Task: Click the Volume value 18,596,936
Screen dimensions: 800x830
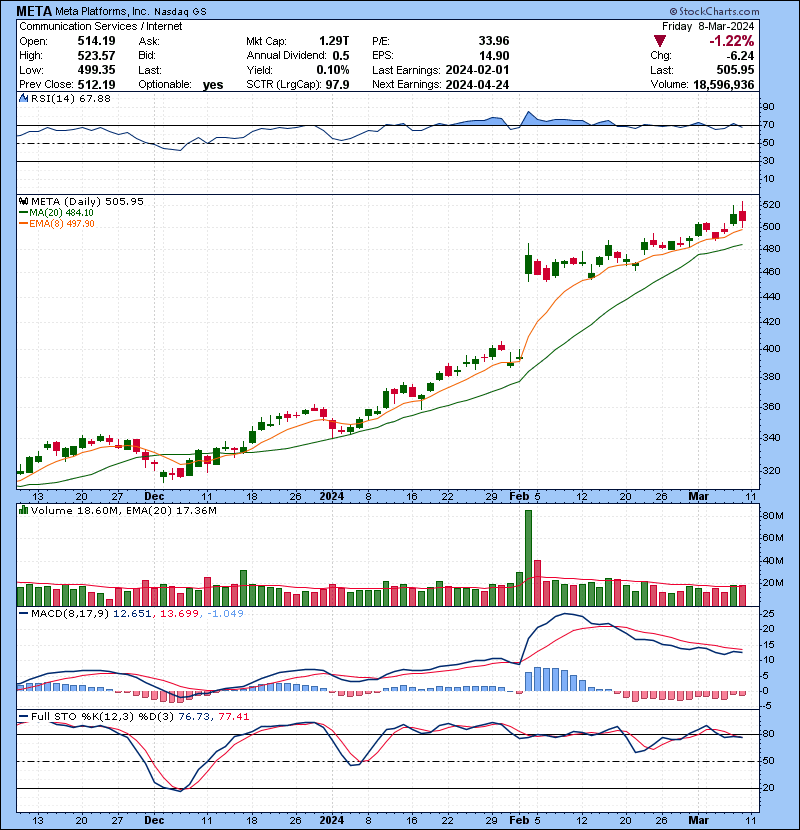Action: pyautogui.click(x=723, y=85)
